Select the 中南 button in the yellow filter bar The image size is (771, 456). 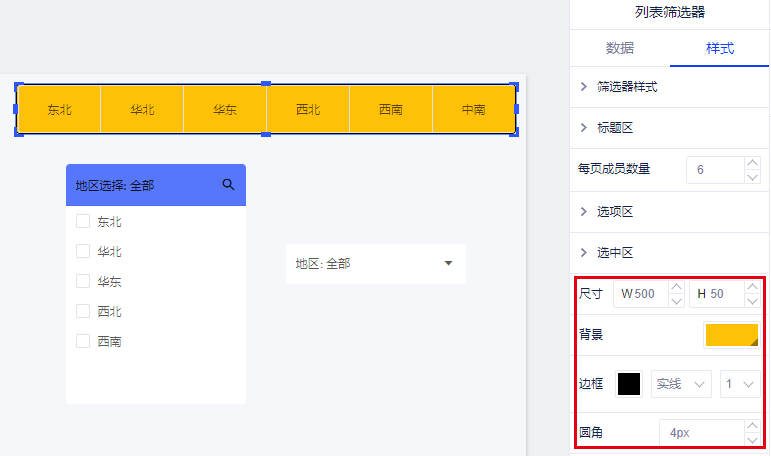(x=473, y=109)
